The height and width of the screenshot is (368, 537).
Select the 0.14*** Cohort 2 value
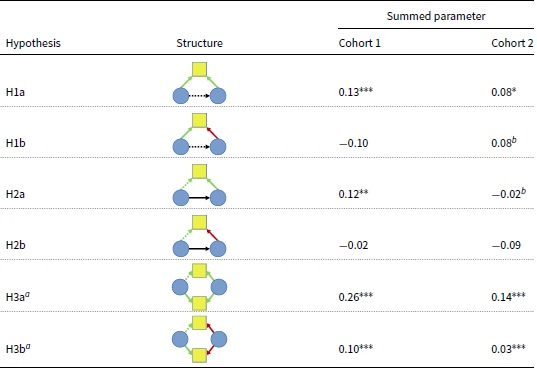coord(508,296)
